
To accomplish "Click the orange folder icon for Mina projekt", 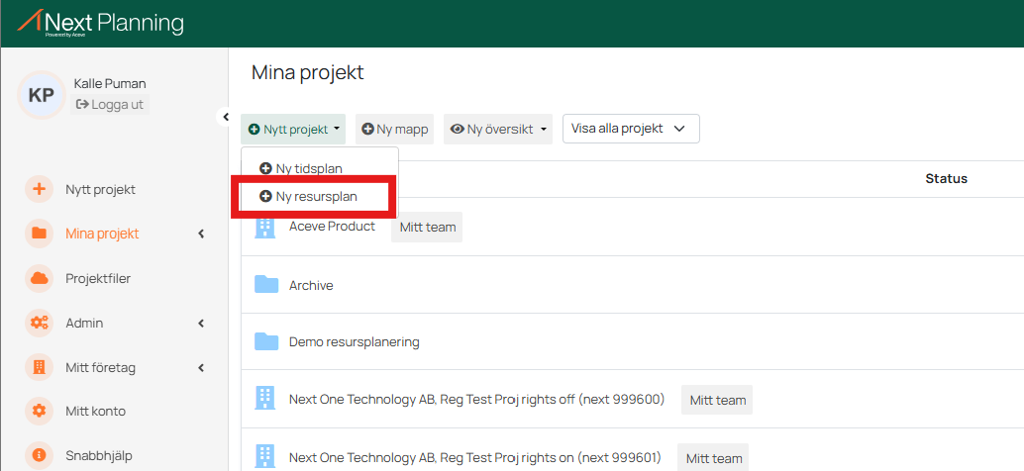I will tap(39, 234).
